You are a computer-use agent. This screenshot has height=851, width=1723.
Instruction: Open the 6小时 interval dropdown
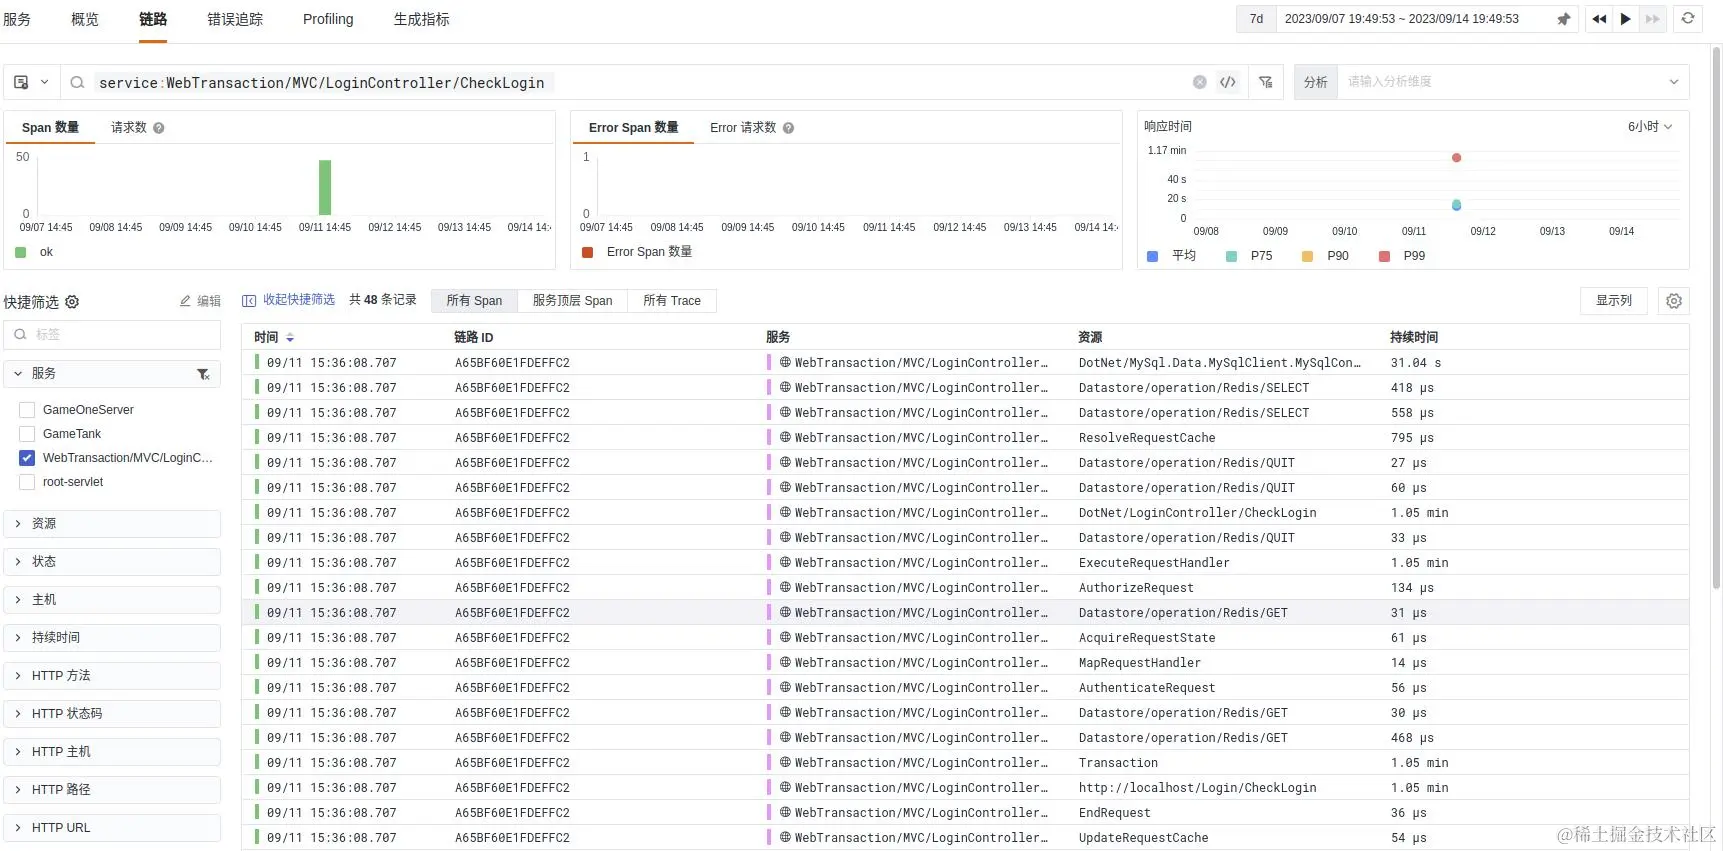pyautogui.click(x=1650, y=127)
